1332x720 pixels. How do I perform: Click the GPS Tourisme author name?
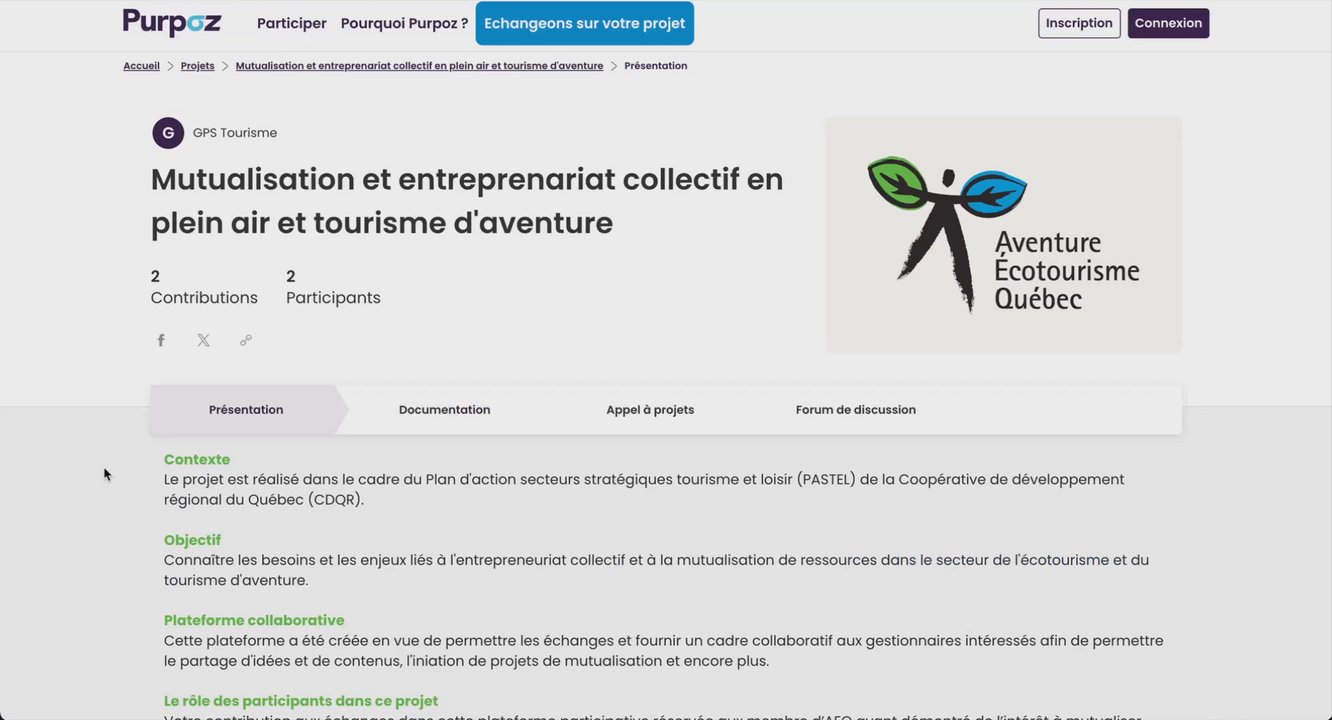point(235,133)
